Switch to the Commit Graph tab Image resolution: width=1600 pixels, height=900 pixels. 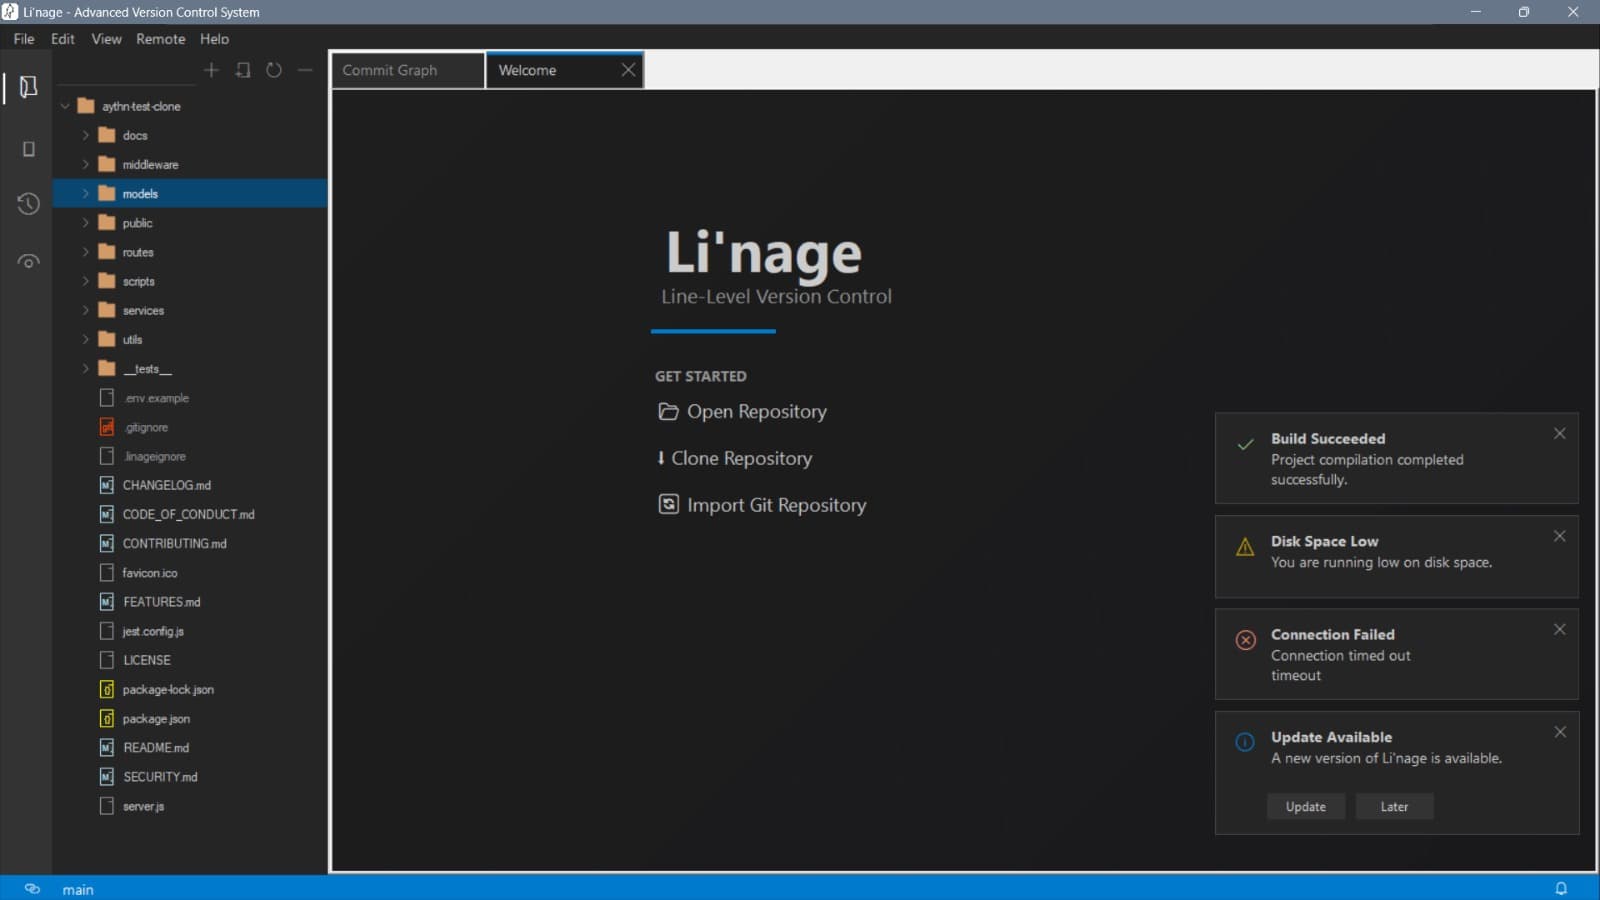[408, 70]
